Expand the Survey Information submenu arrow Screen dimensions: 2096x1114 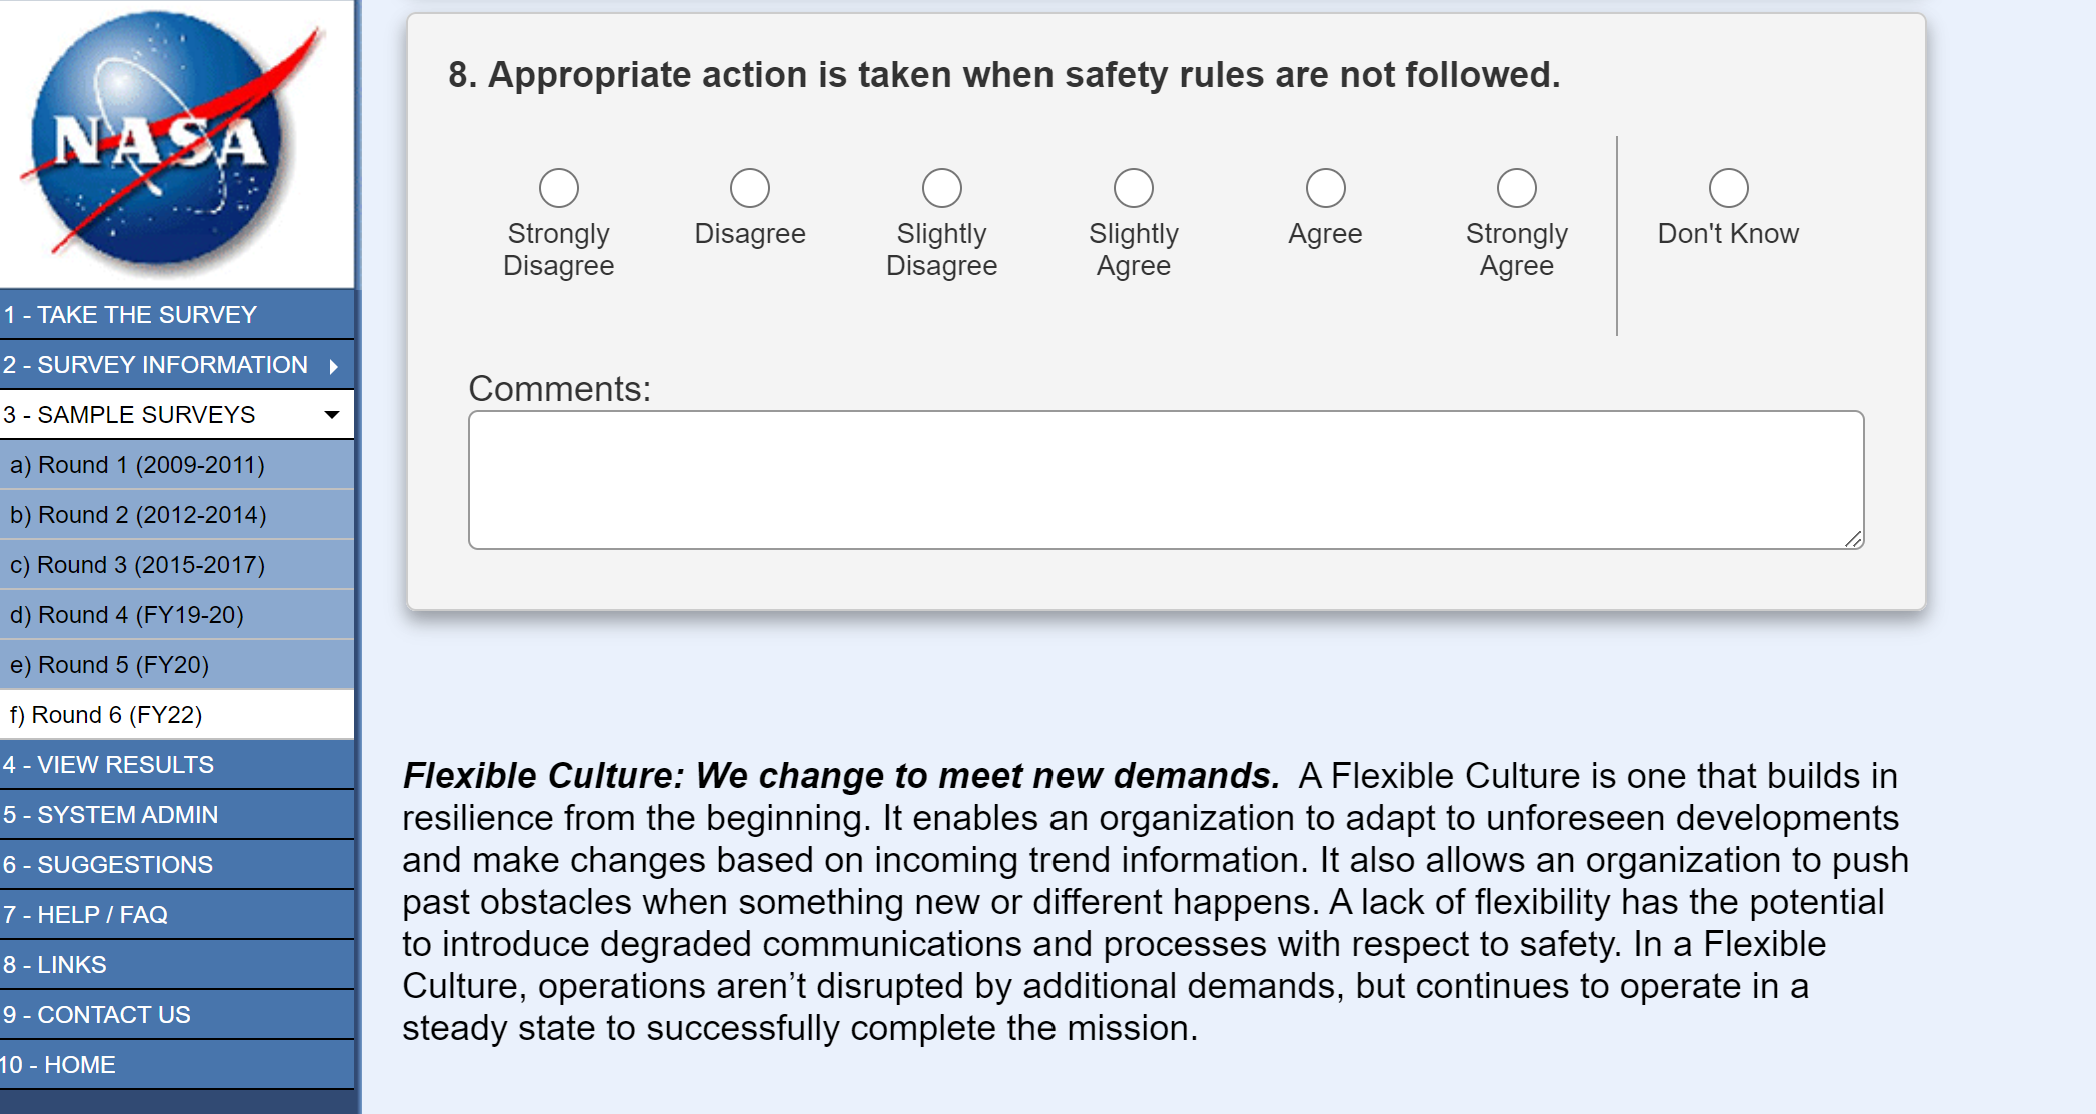[334, 366]
